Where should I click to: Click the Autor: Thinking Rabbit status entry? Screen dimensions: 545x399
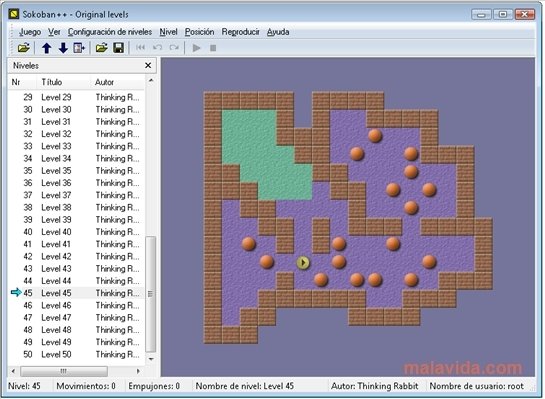(x=374, y=386)
